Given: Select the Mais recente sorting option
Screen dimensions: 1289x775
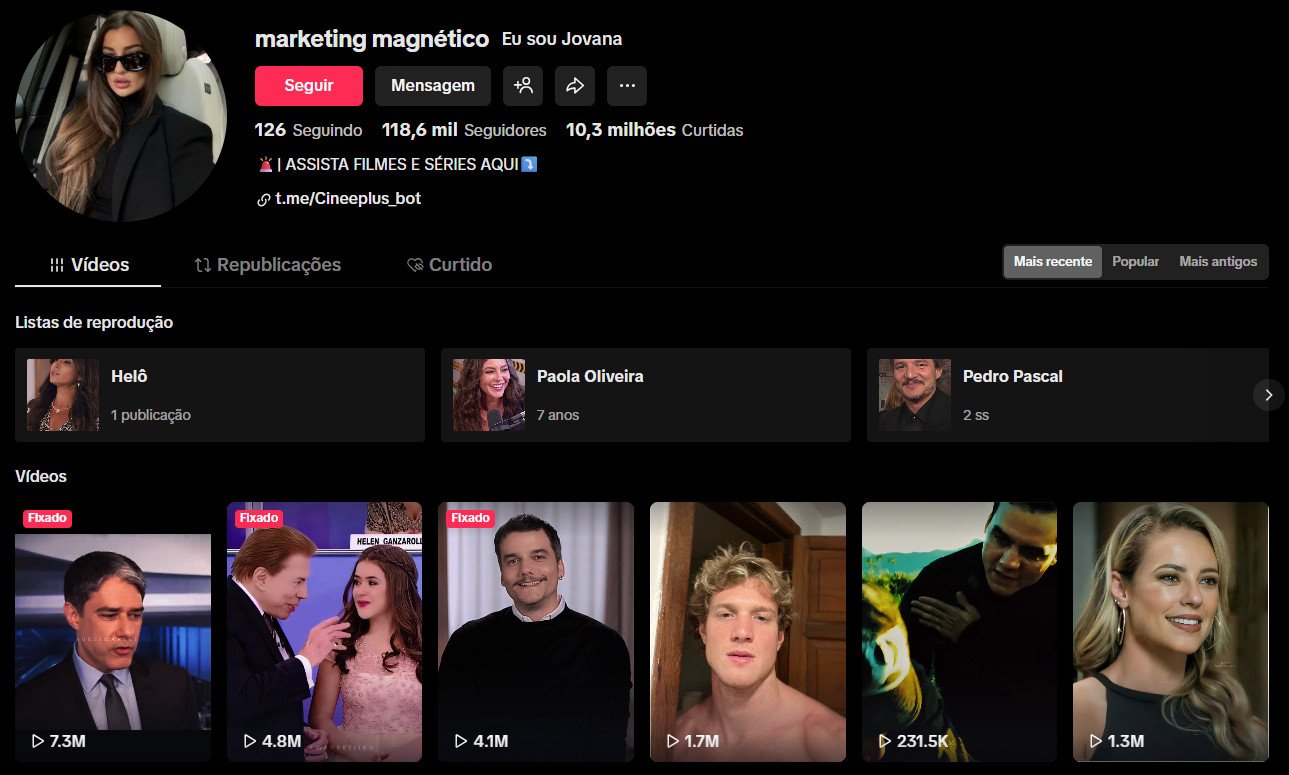Looking at the screenshot, I should (1051, 261).
